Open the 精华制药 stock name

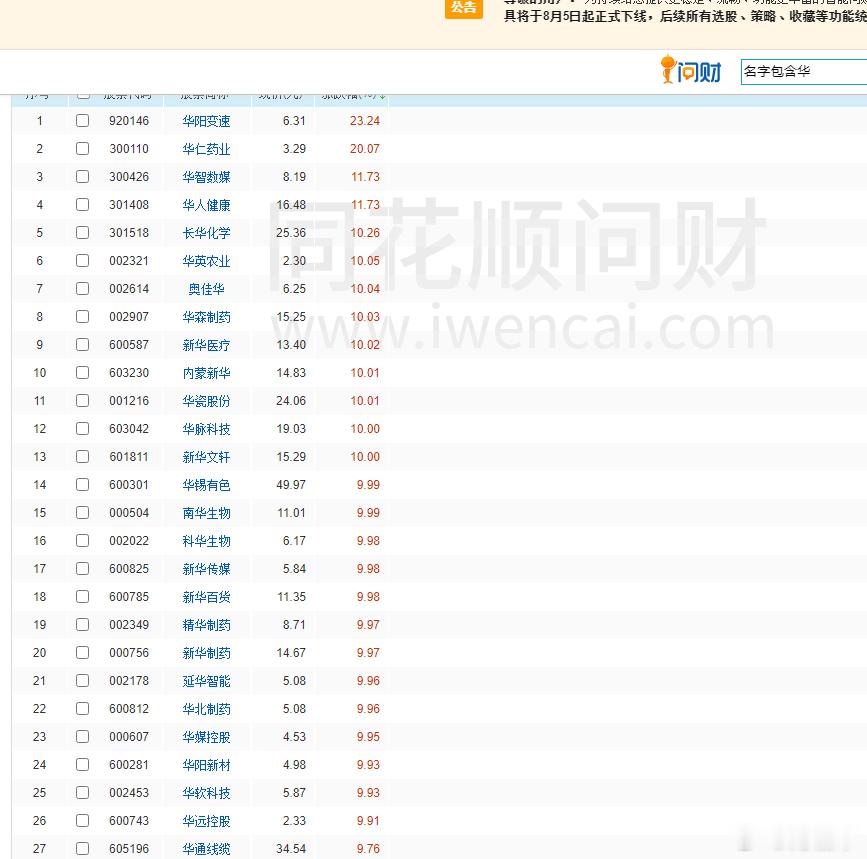[206, 625]
